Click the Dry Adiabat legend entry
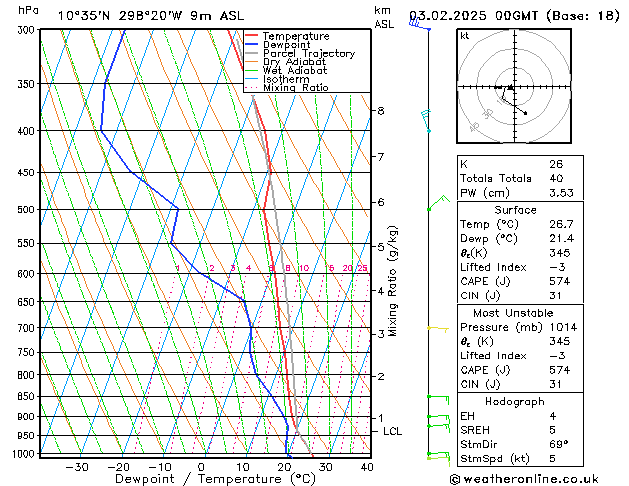629x486 pixels. pyautogui.click(x=286, y=62)
